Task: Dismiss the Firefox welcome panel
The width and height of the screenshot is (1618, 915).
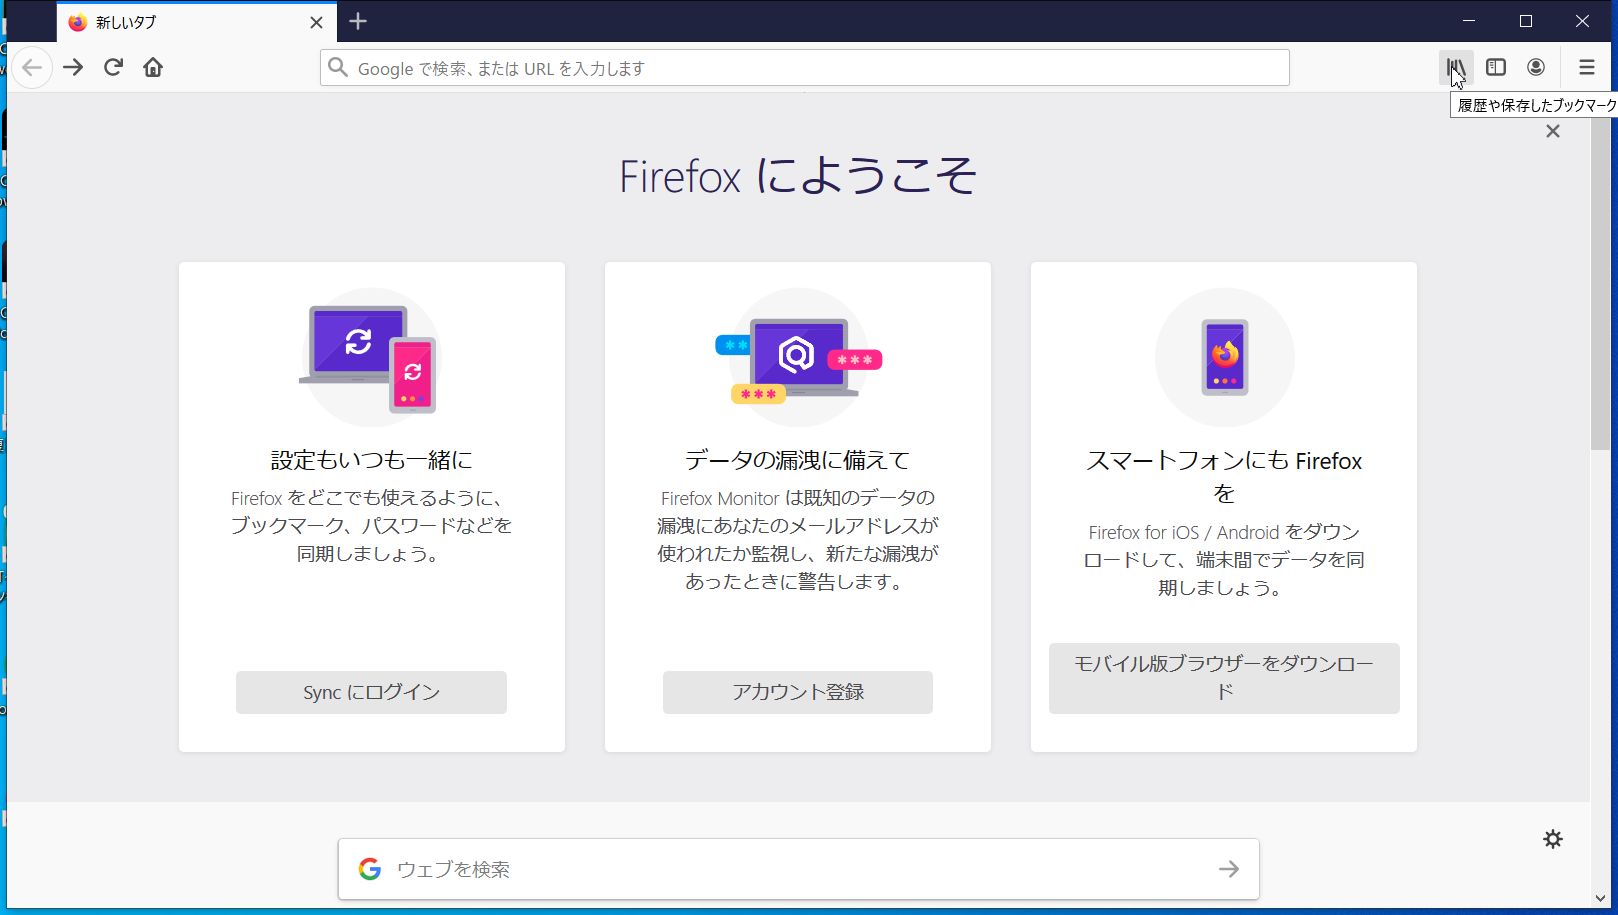Action: (1553, 131)
